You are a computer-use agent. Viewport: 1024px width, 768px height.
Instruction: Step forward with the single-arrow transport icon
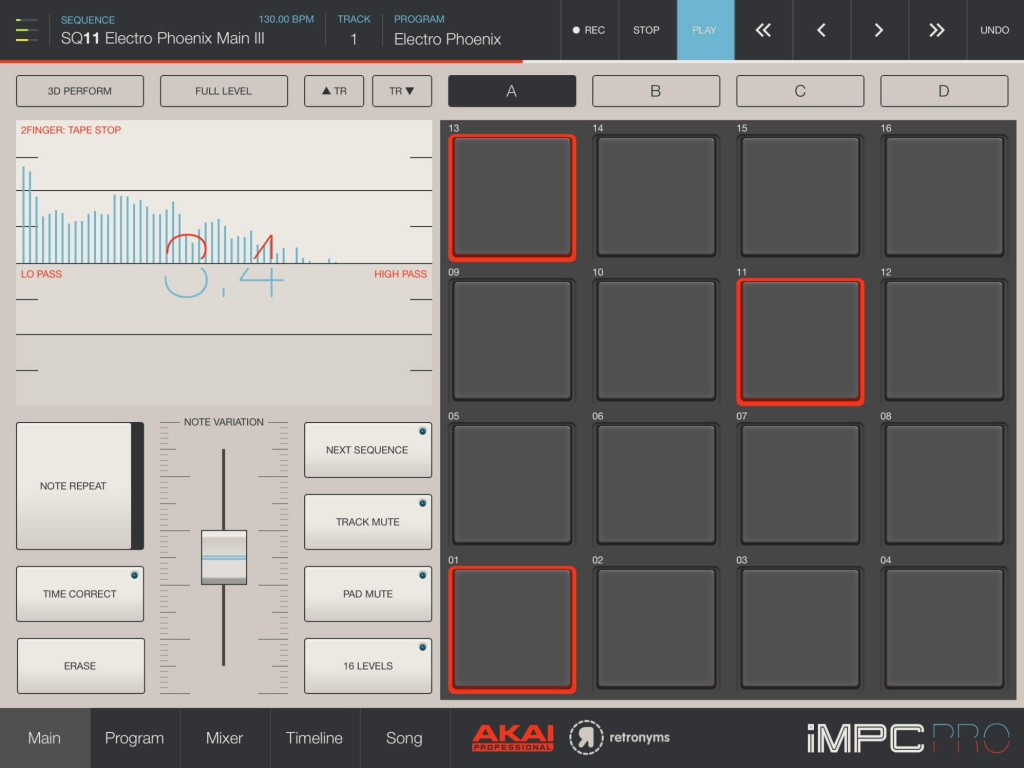click(x=878, y=30)
